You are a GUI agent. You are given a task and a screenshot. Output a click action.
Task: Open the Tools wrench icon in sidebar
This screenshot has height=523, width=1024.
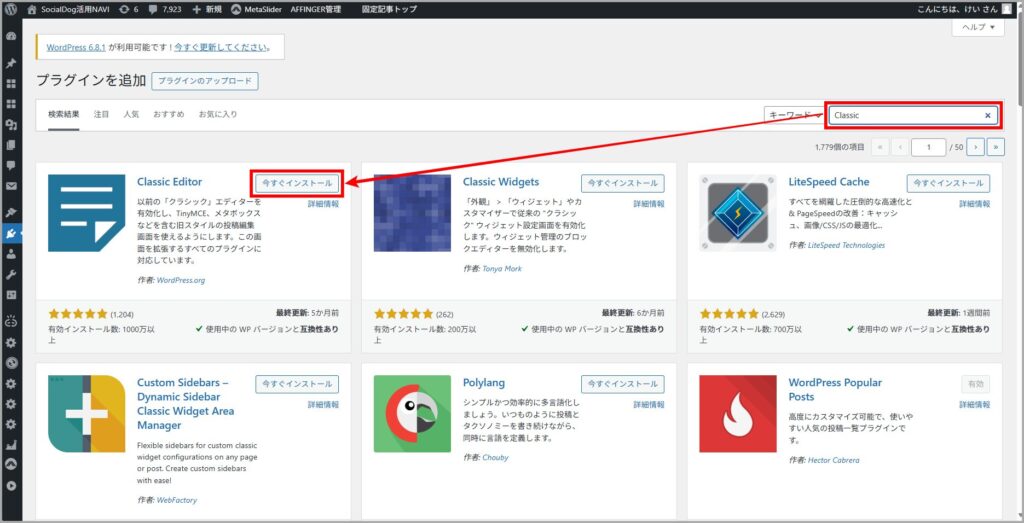[10, 275]
